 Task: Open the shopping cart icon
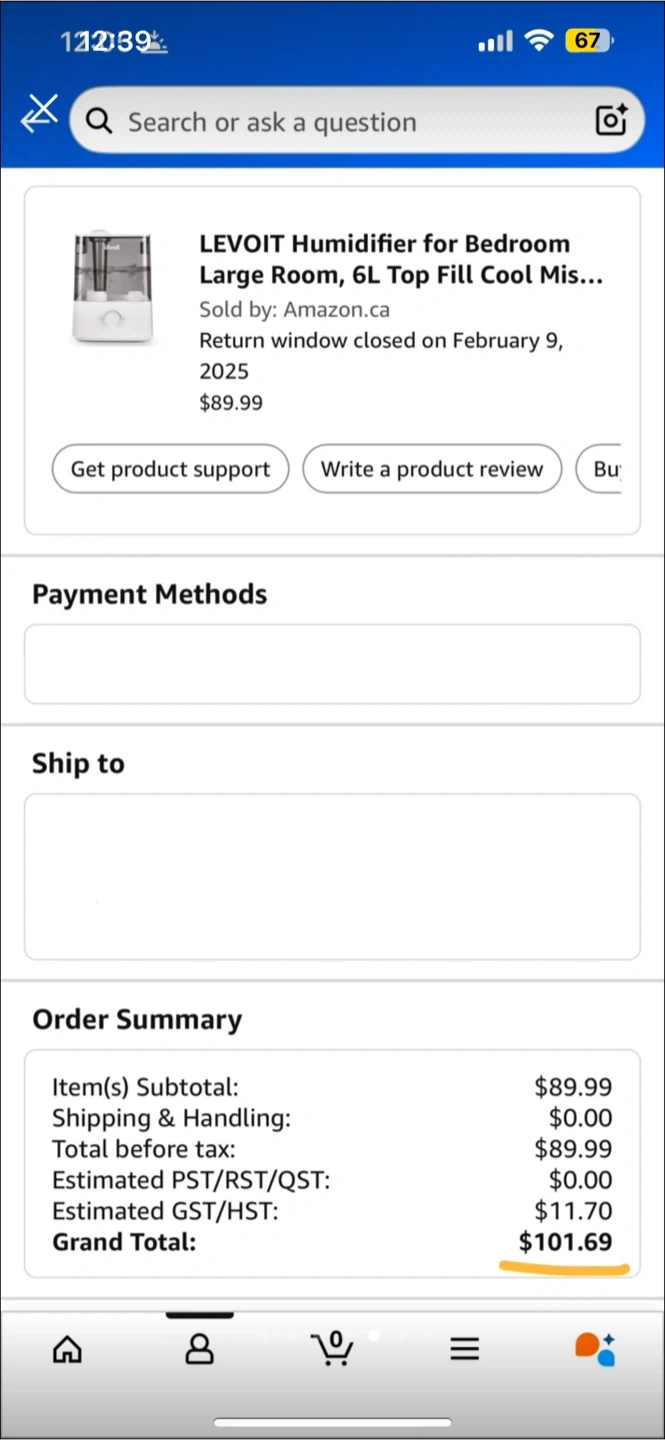333,1348
